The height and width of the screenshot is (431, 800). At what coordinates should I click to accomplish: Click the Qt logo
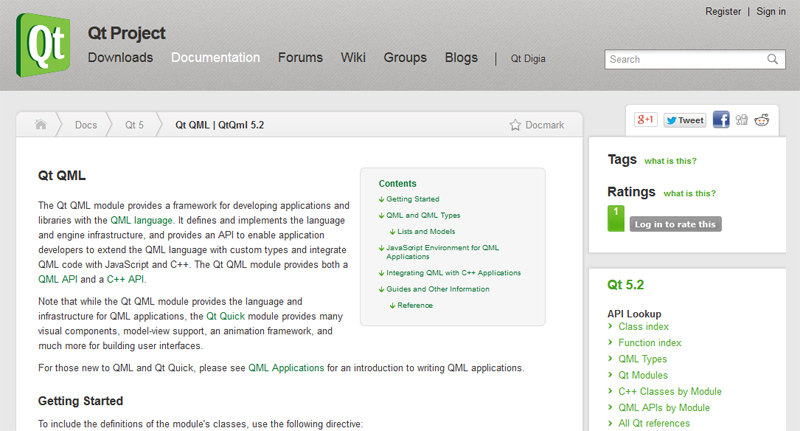[x=43, y=45]
